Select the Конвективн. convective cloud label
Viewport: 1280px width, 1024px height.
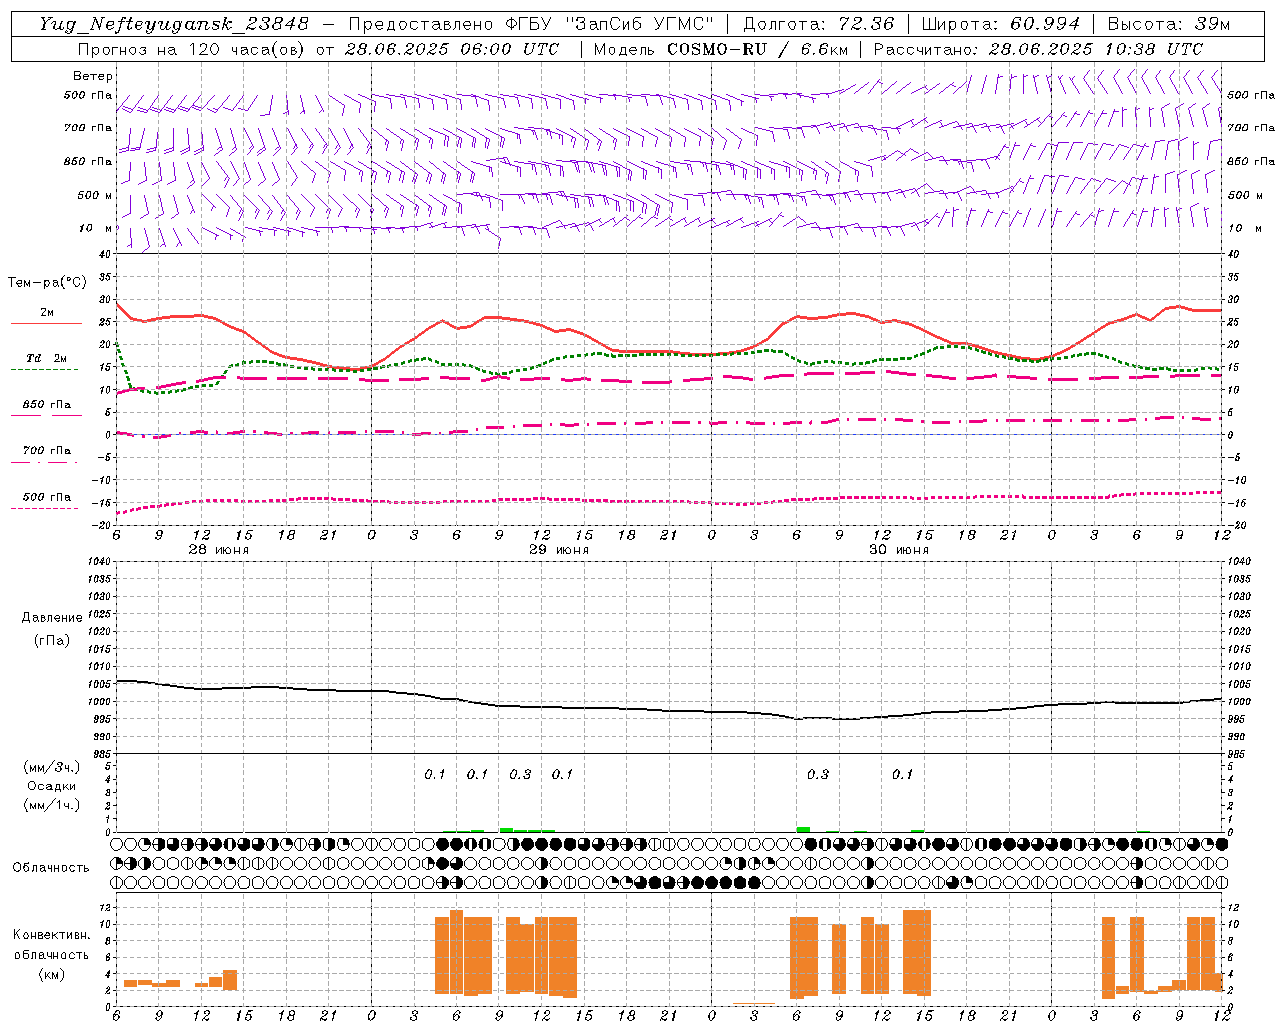tap(51, 934)
